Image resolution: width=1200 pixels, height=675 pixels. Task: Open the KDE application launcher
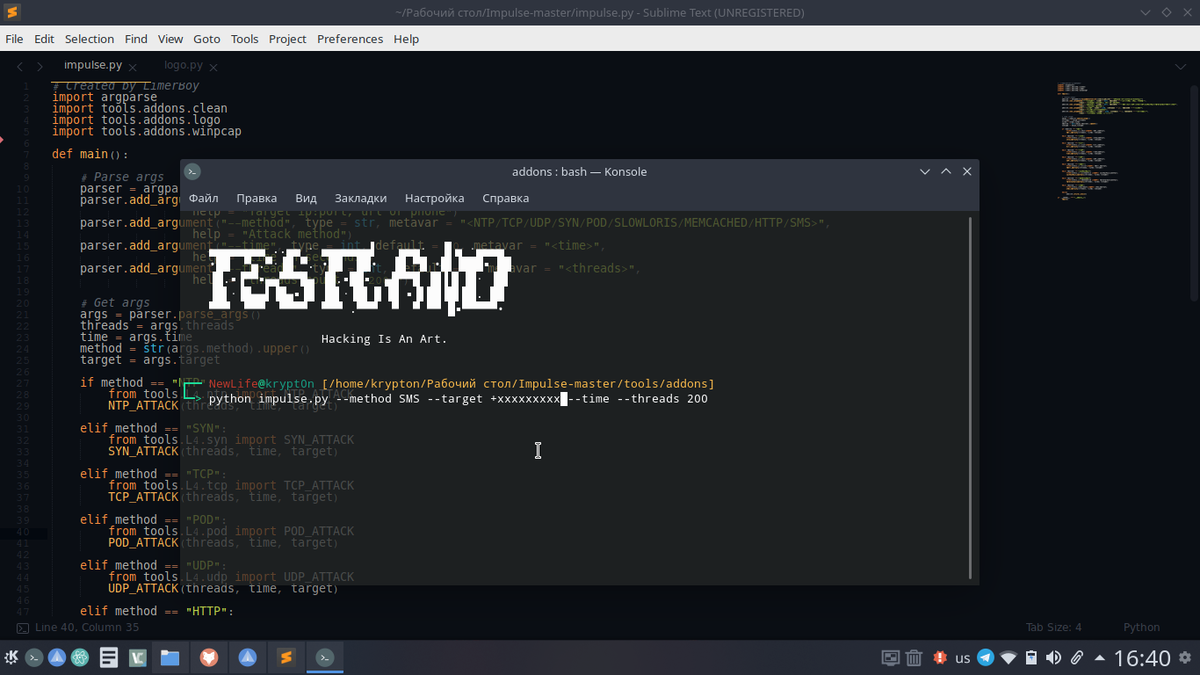[11, 658]
